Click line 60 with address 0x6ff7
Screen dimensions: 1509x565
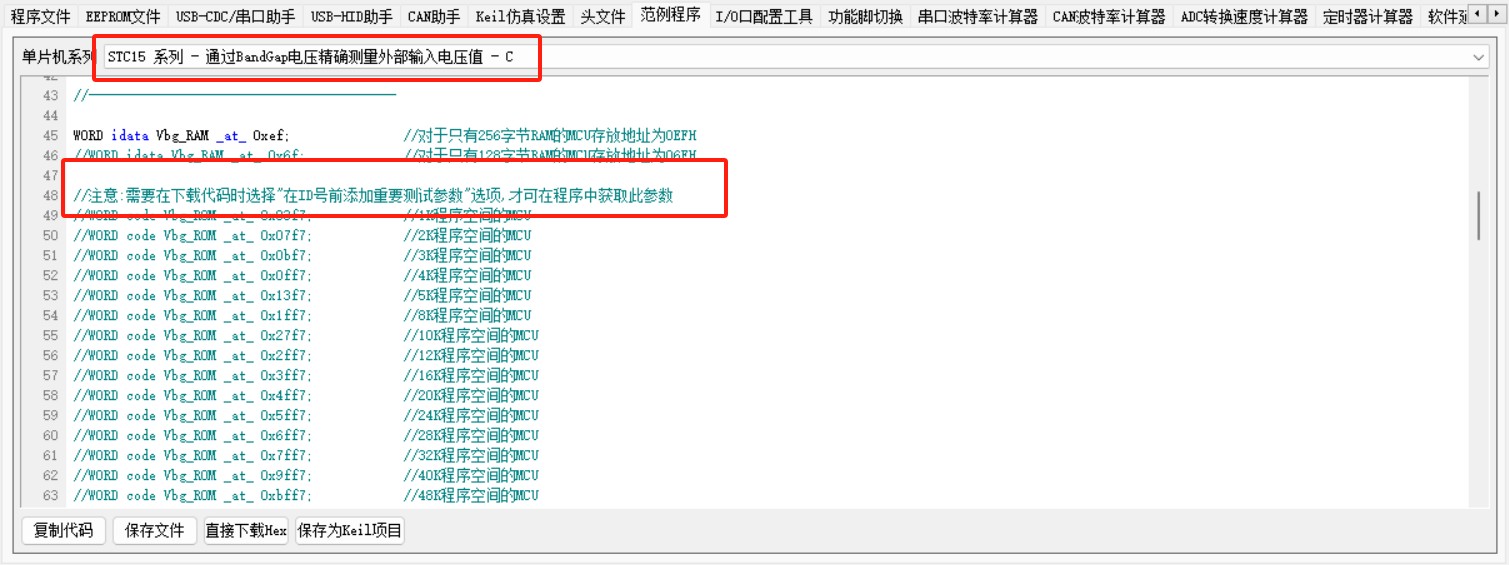pos(192,435)
